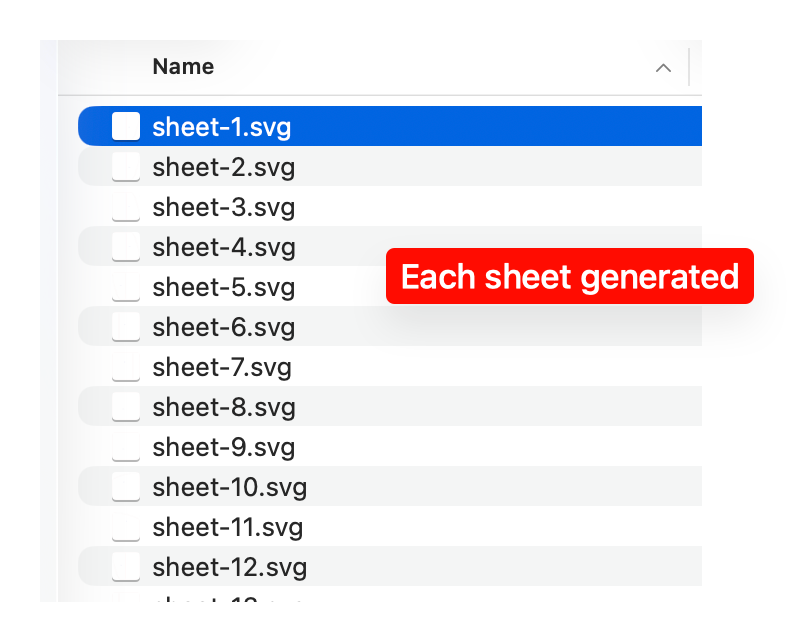The image size is (794, 642).
Task: Click the sheet-4.svg file icon
Action: 126,247
